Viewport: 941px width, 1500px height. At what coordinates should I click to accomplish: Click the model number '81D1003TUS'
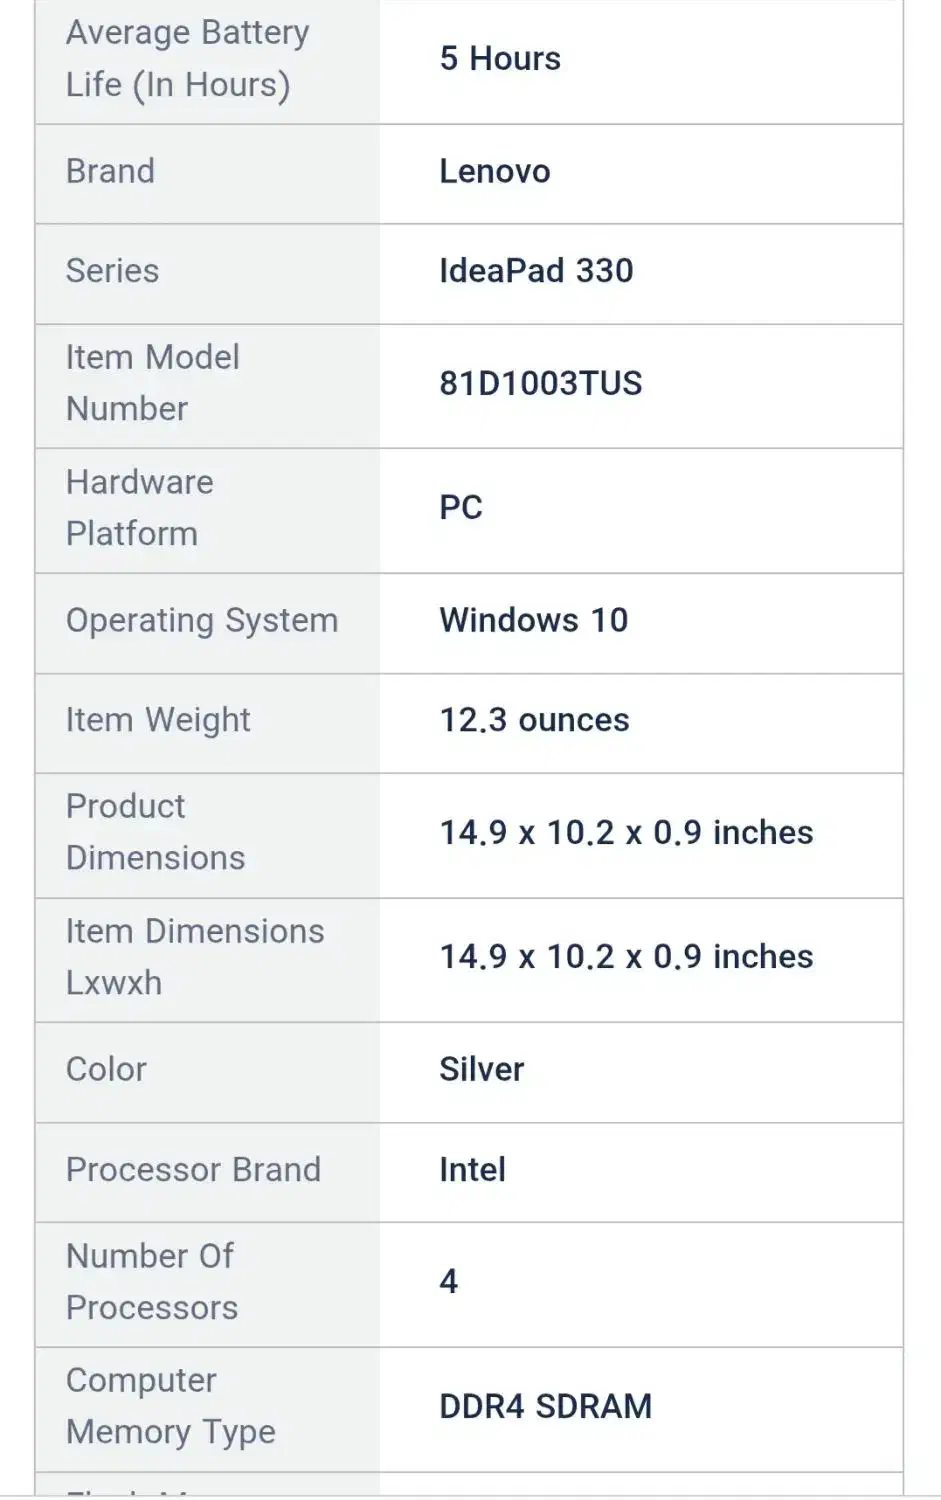[x=540, y=383]
